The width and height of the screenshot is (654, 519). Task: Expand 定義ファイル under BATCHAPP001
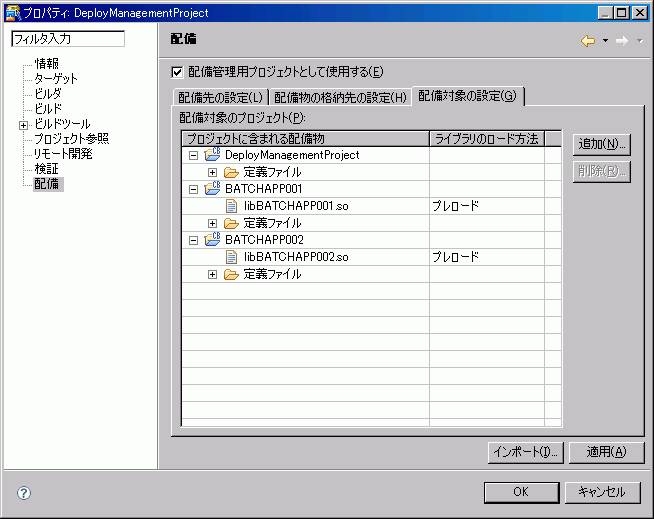(212, 224)
